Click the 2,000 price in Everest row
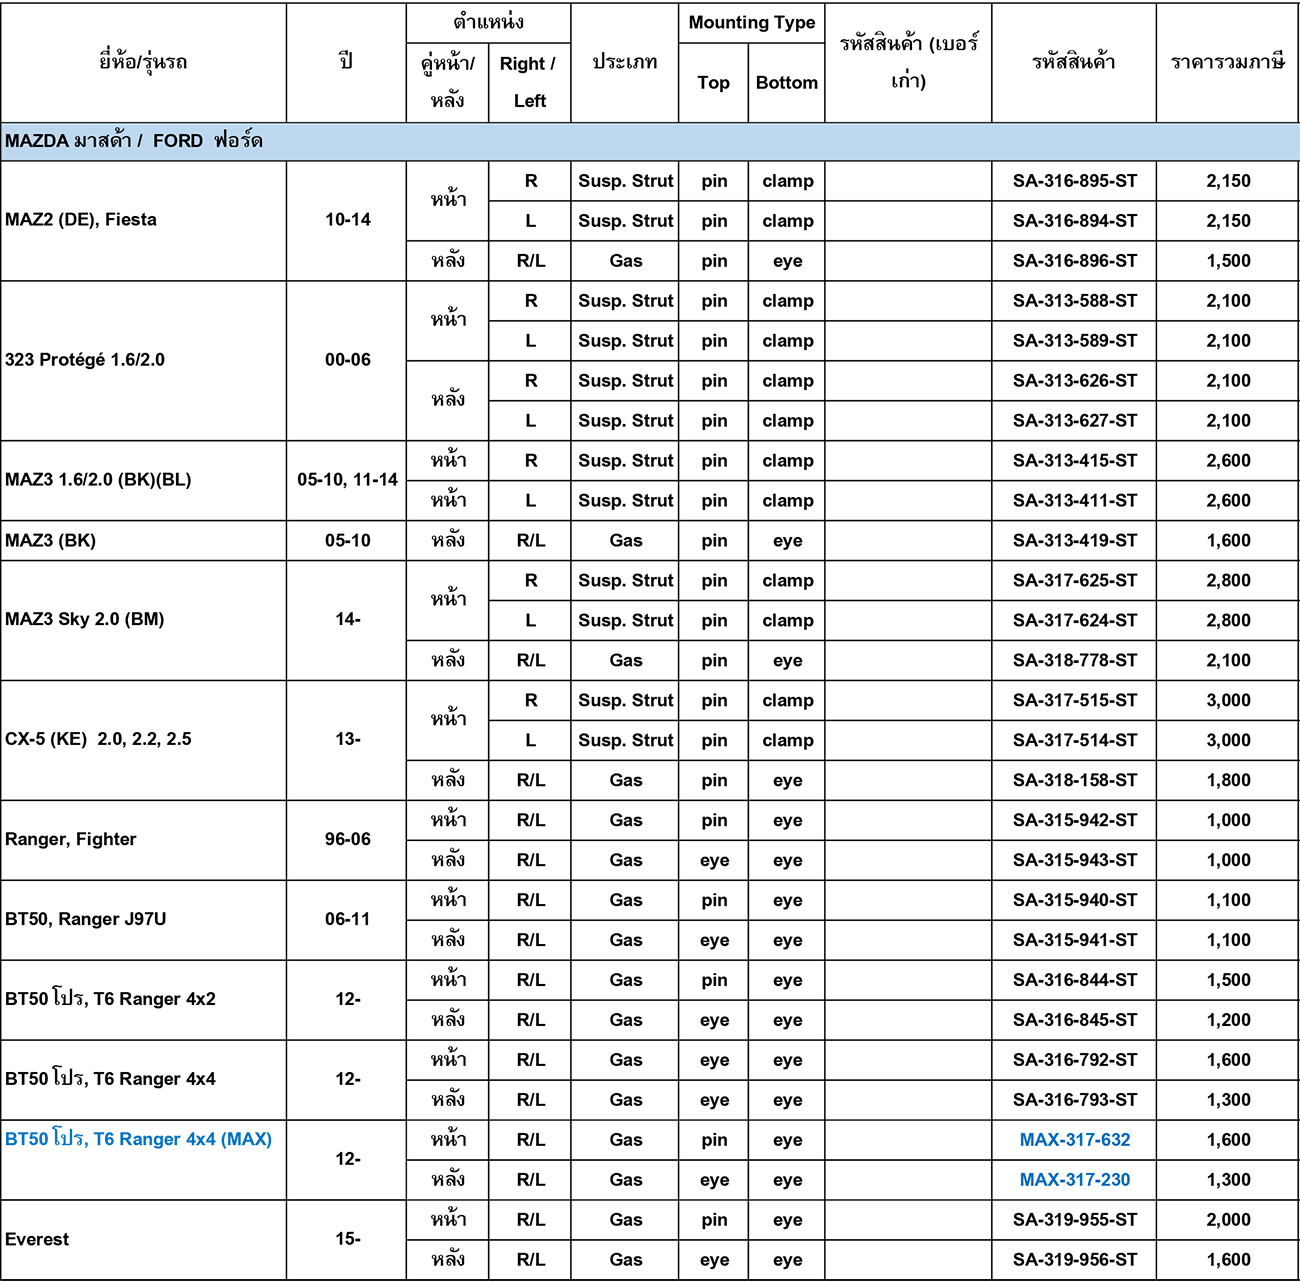This screenshot has height=1284, width=1300. point(1228,1221)
